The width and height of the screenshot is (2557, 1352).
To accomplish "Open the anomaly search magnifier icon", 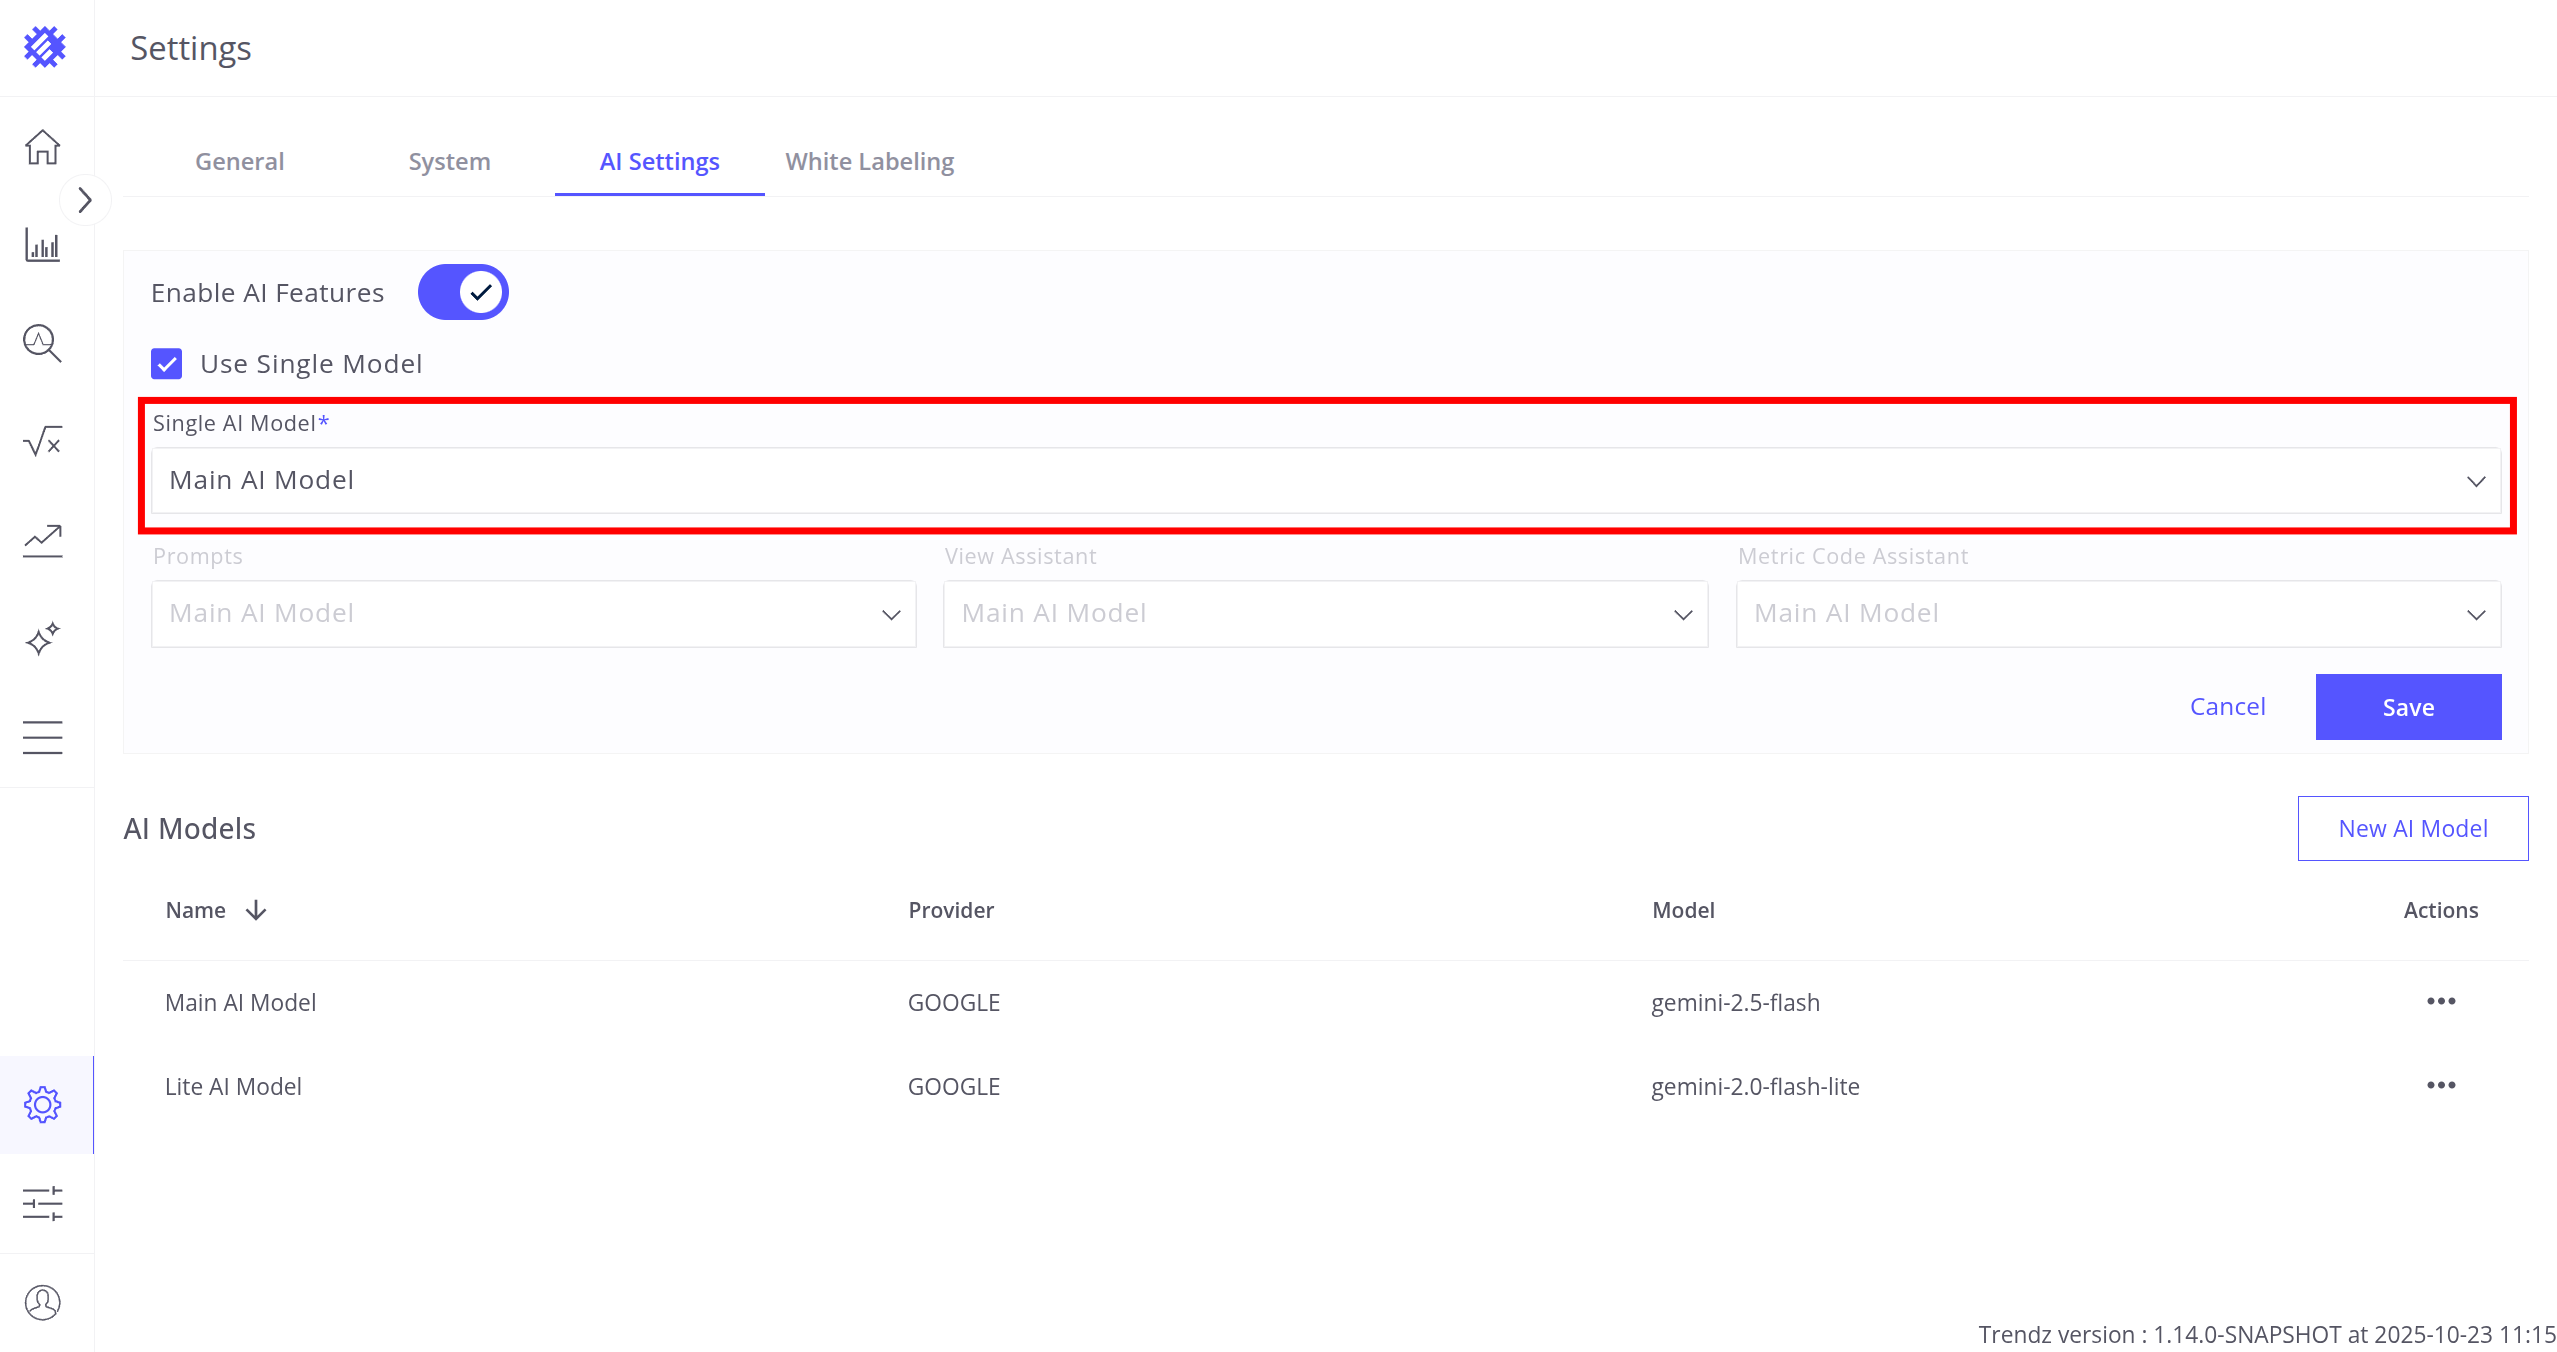I will tap(42, 343).
